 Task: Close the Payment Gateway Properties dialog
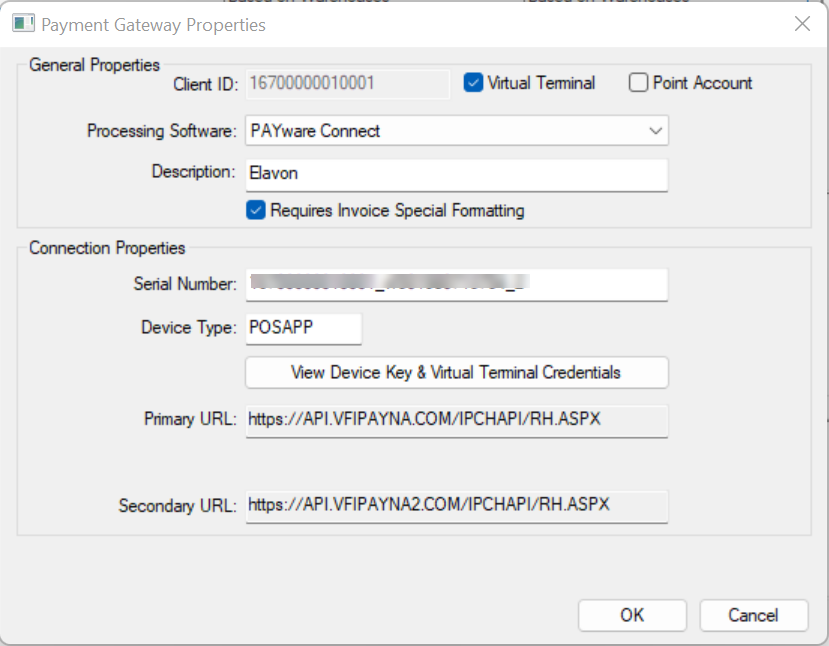click(x=801, y=24)
